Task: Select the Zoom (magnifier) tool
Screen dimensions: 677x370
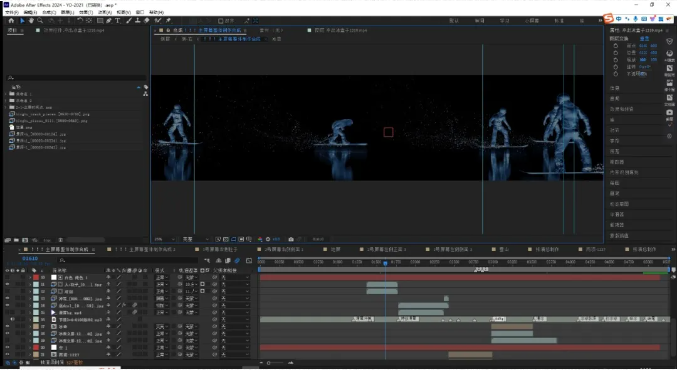Action: click(x=40, y=20)
